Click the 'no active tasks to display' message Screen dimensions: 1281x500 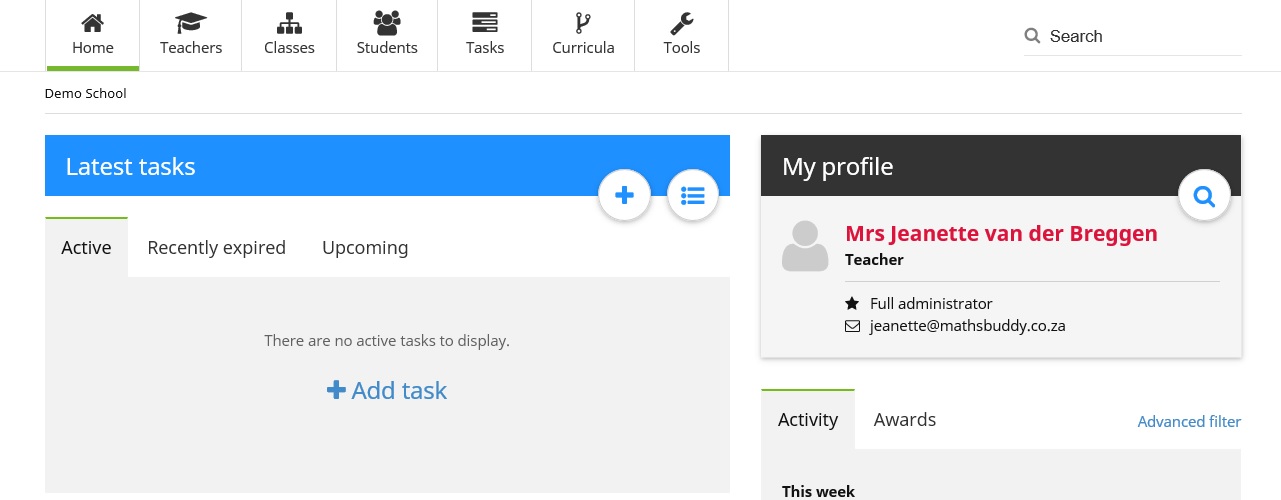click(387, 341)
